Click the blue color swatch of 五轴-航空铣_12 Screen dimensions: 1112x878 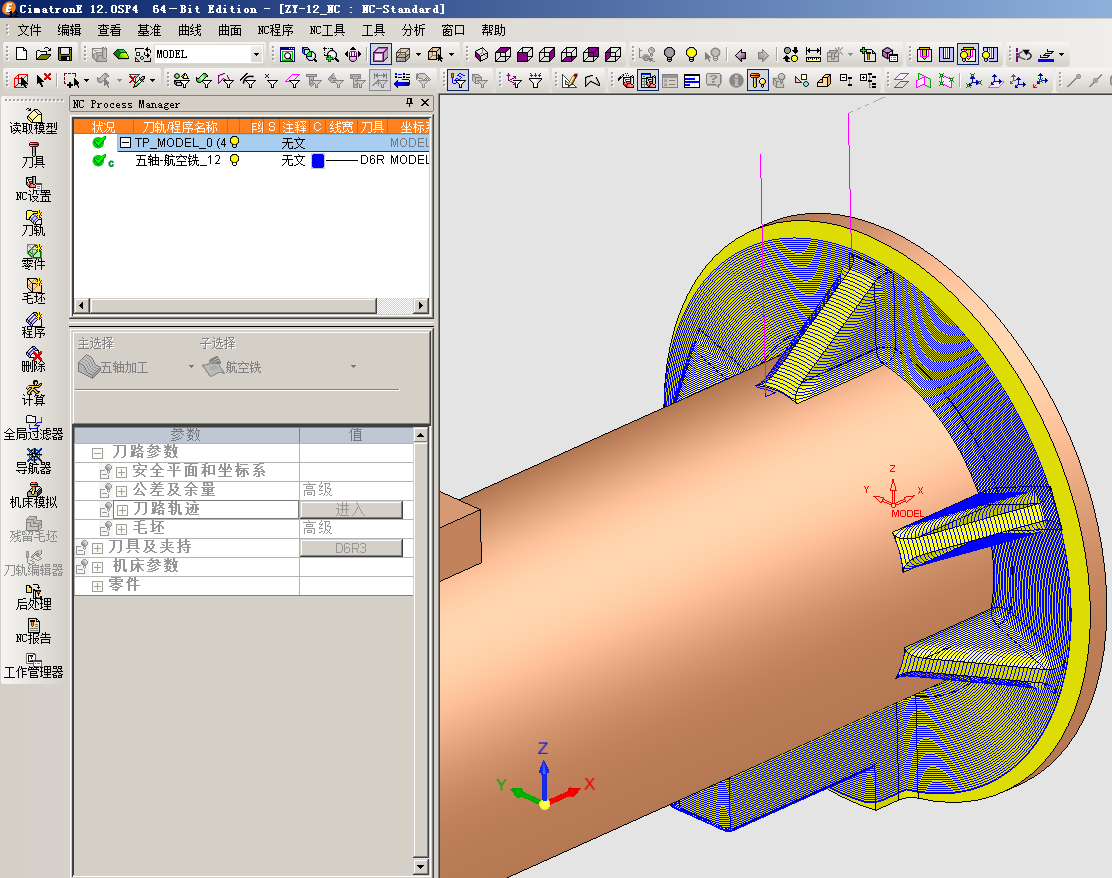pos(318,160)
